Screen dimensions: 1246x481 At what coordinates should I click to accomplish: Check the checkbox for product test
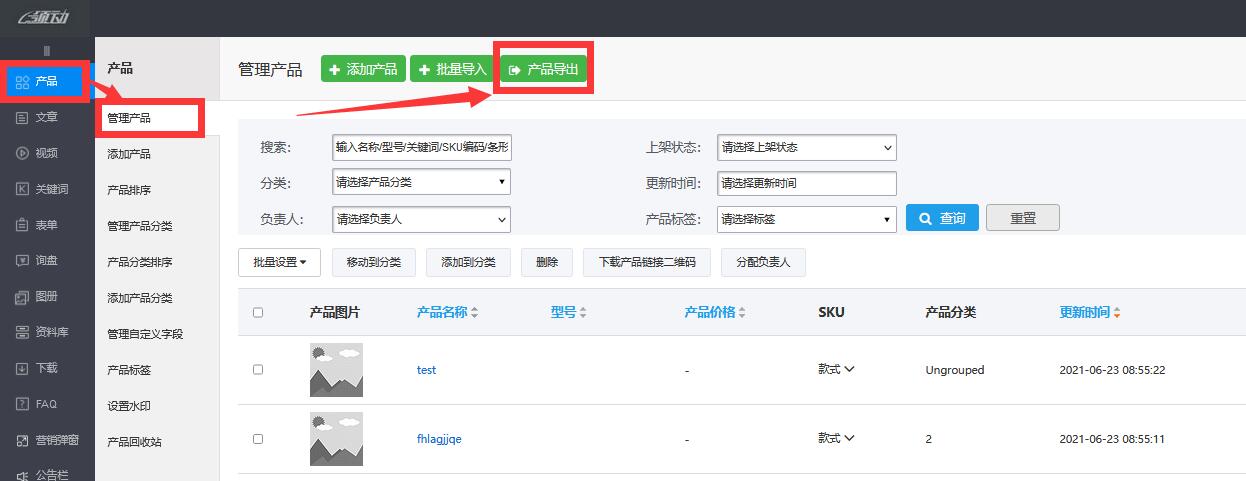pos(258,369)
